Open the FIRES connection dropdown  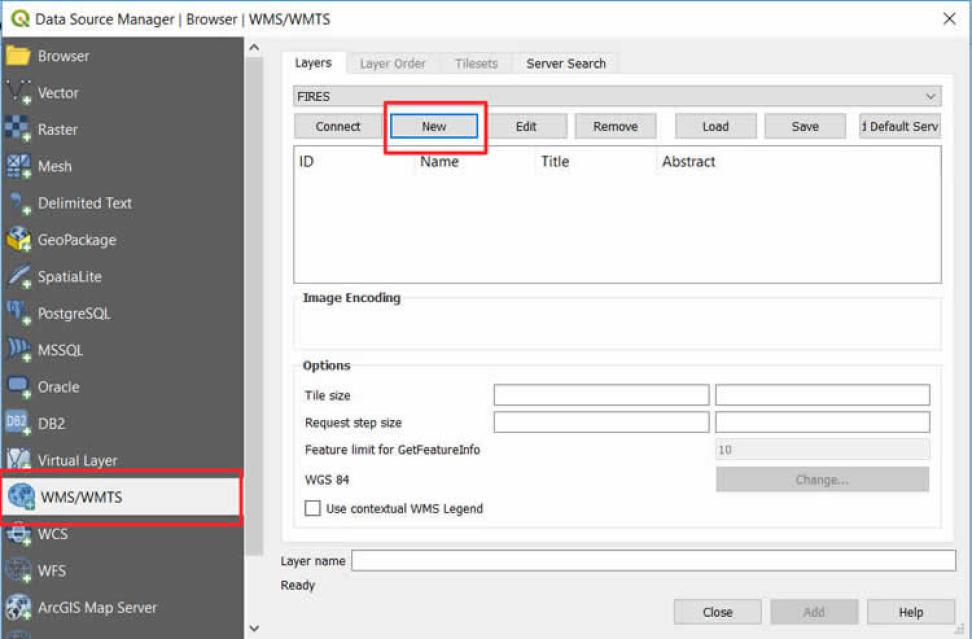pyautogui.click(x=617, y=96)
